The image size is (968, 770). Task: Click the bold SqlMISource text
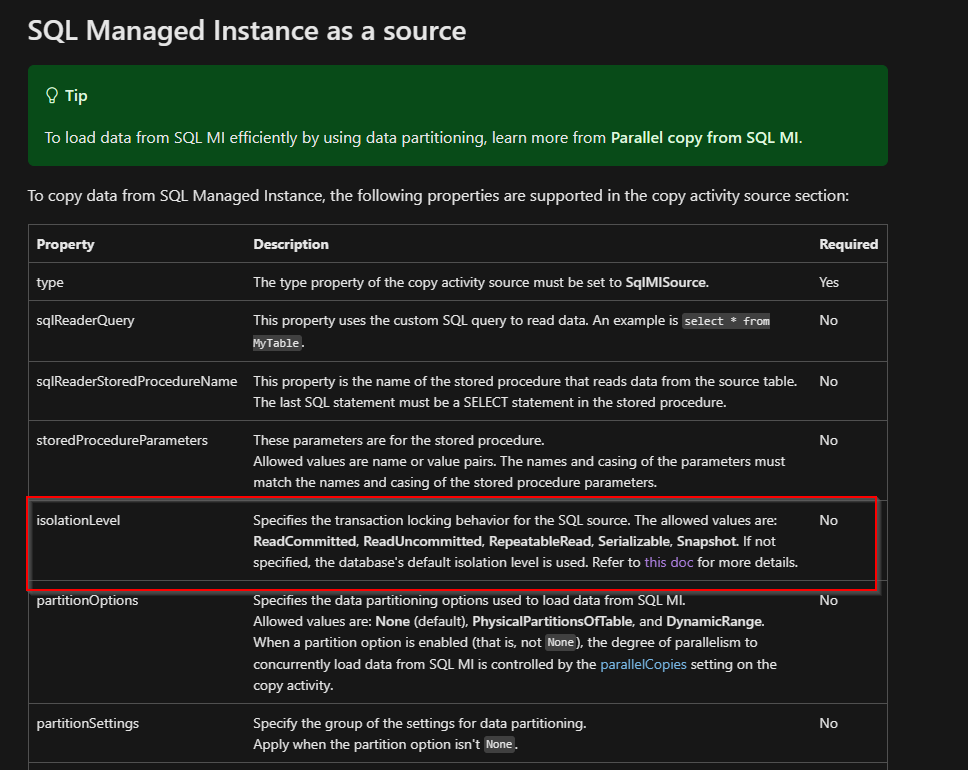[x=665, y=282]
